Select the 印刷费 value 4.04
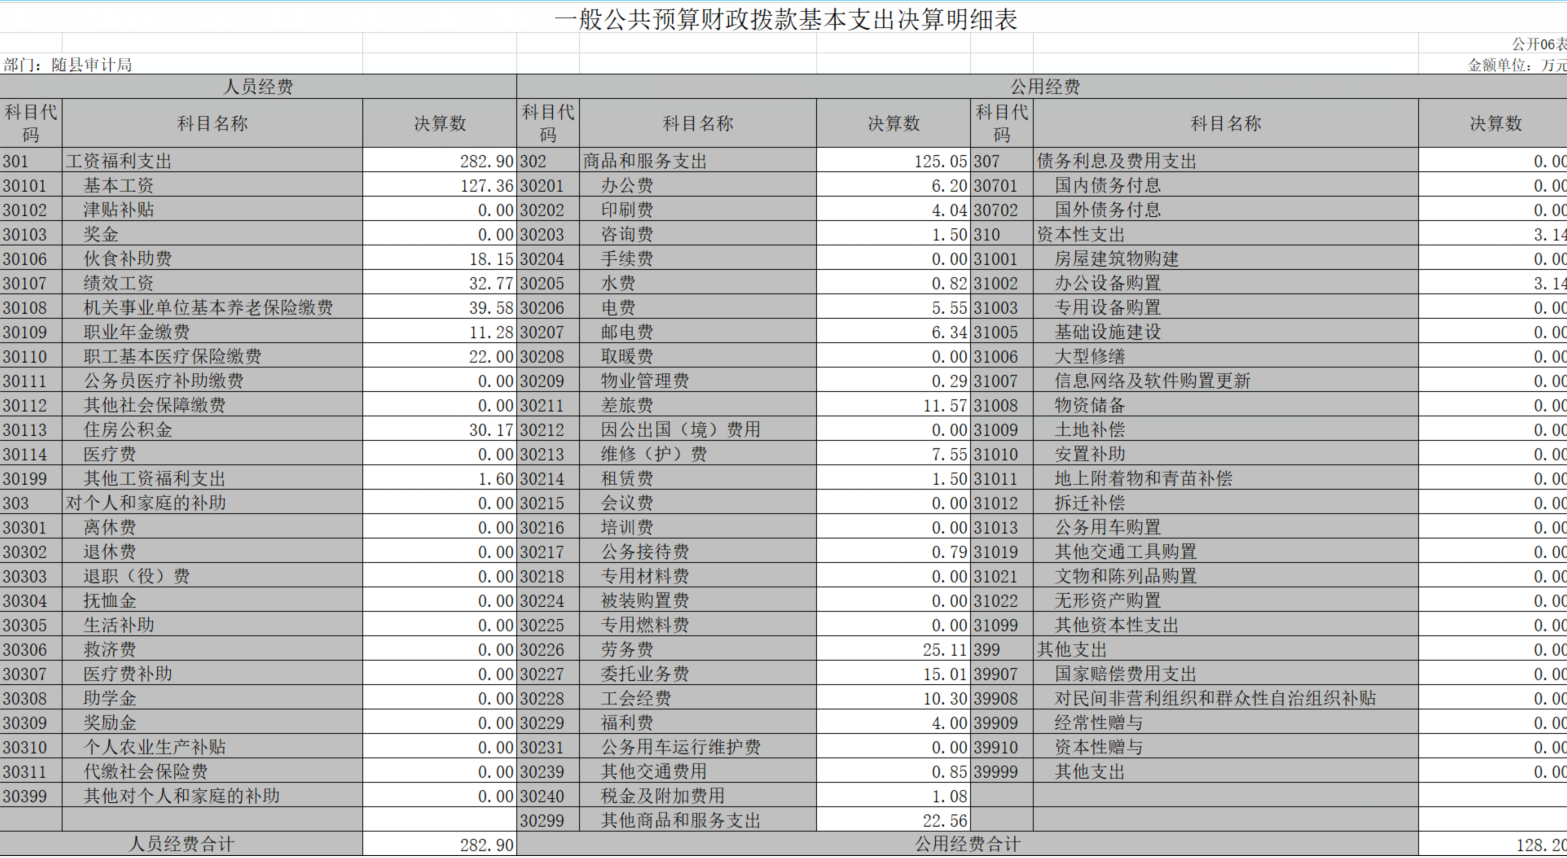Image resolution: width=1567 pixels, height=858 pixels. [x=893, y=210]
